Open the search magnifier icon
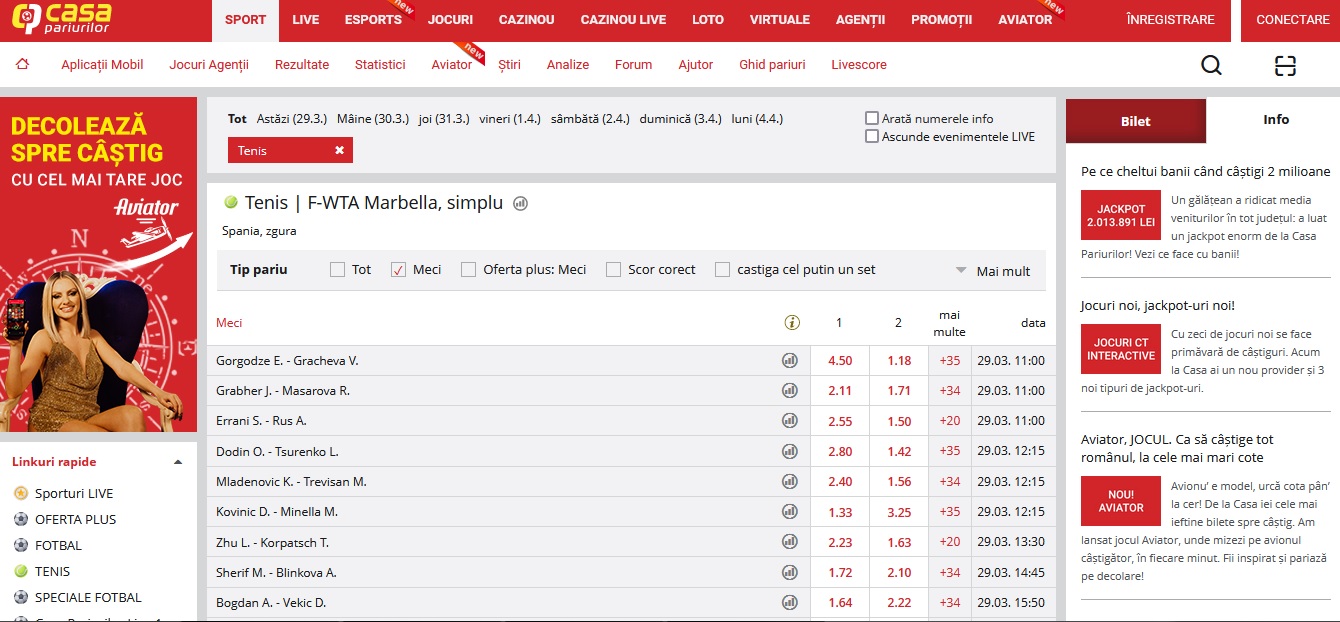Screen dimensions: 1340x622 tap(1211, 65)
